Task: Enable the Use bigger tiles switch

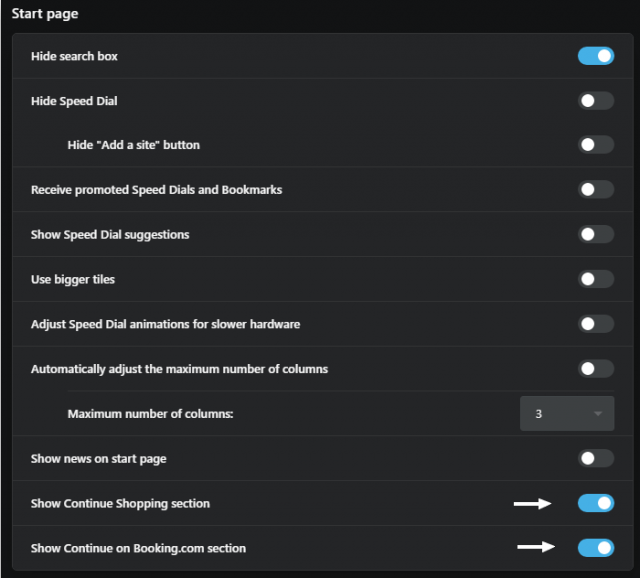Action: point(596,279)
